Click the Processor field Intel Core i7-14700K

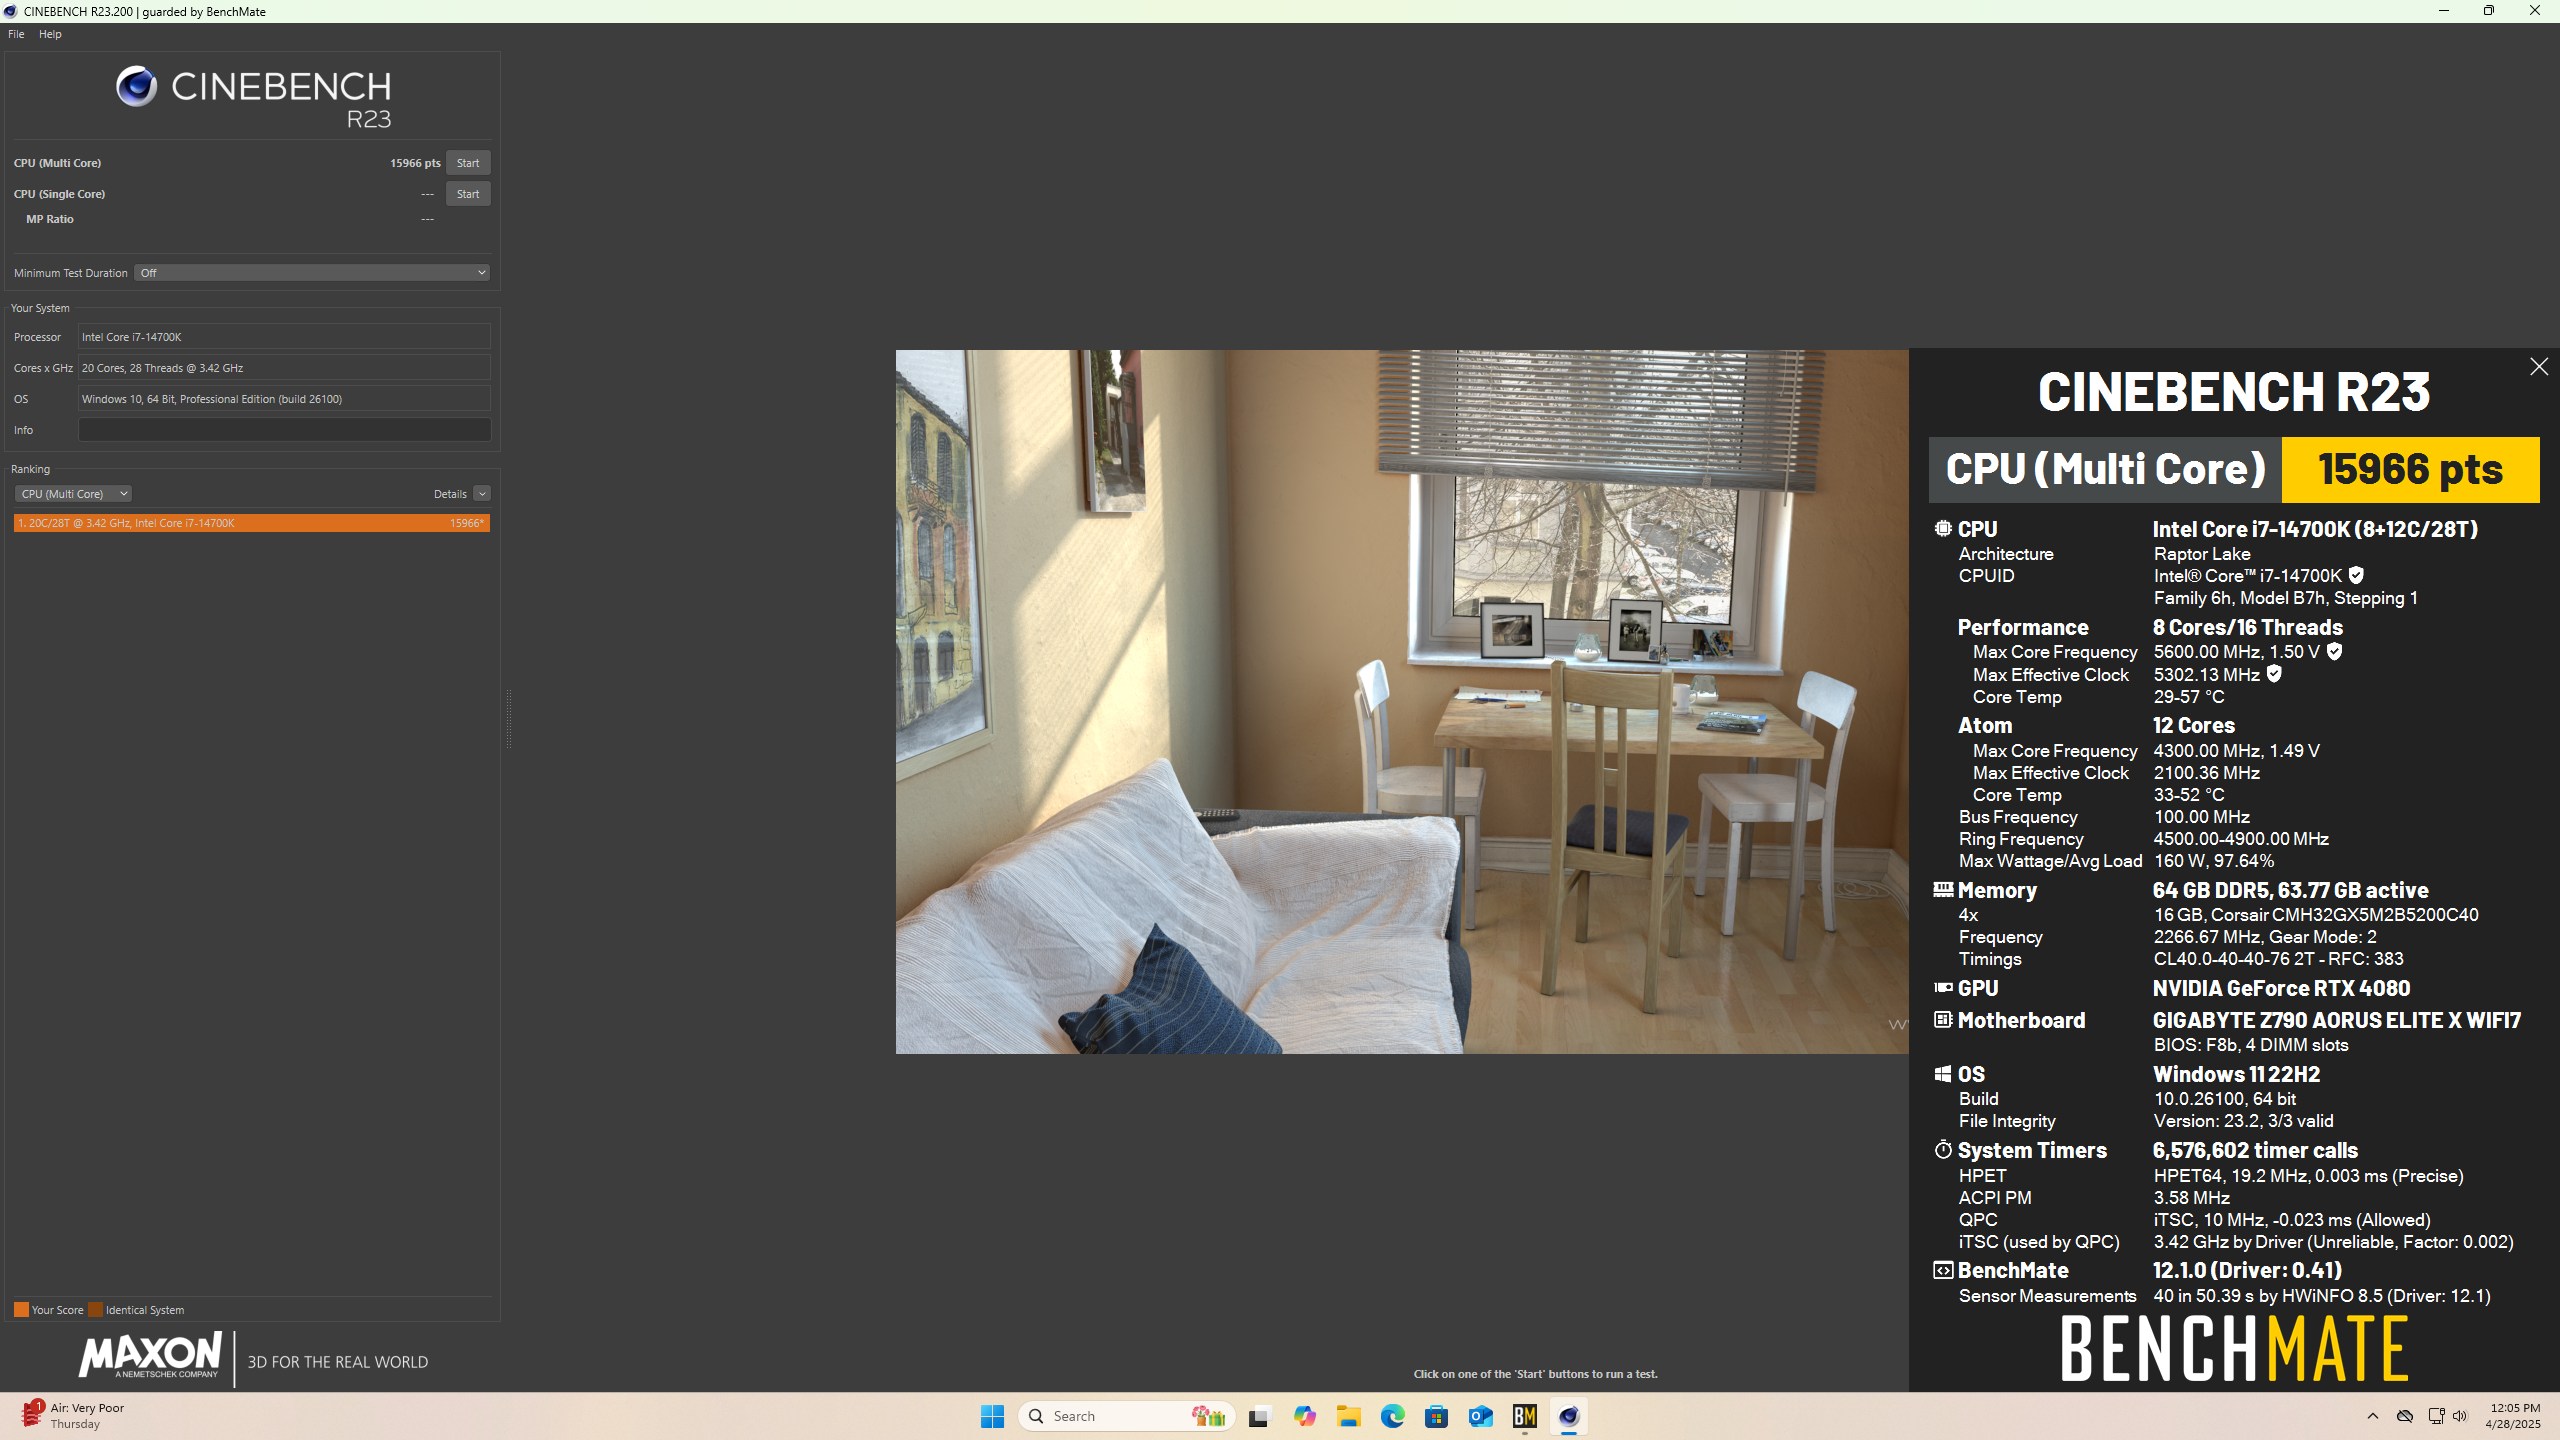tap(284, 337)
